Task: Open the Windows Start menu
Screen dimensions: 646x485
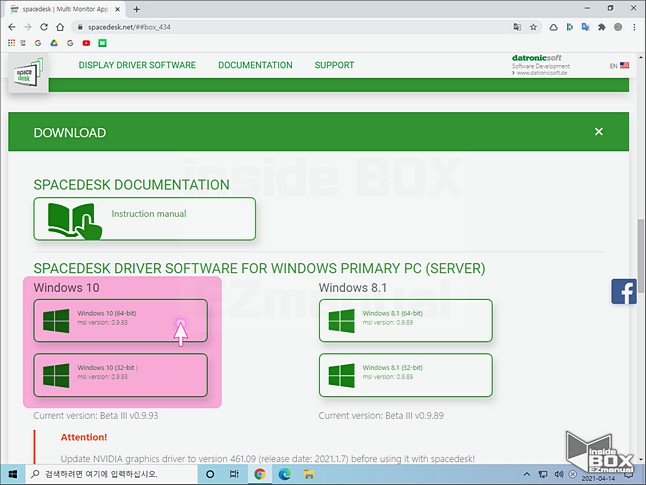Action: (13, 474)
